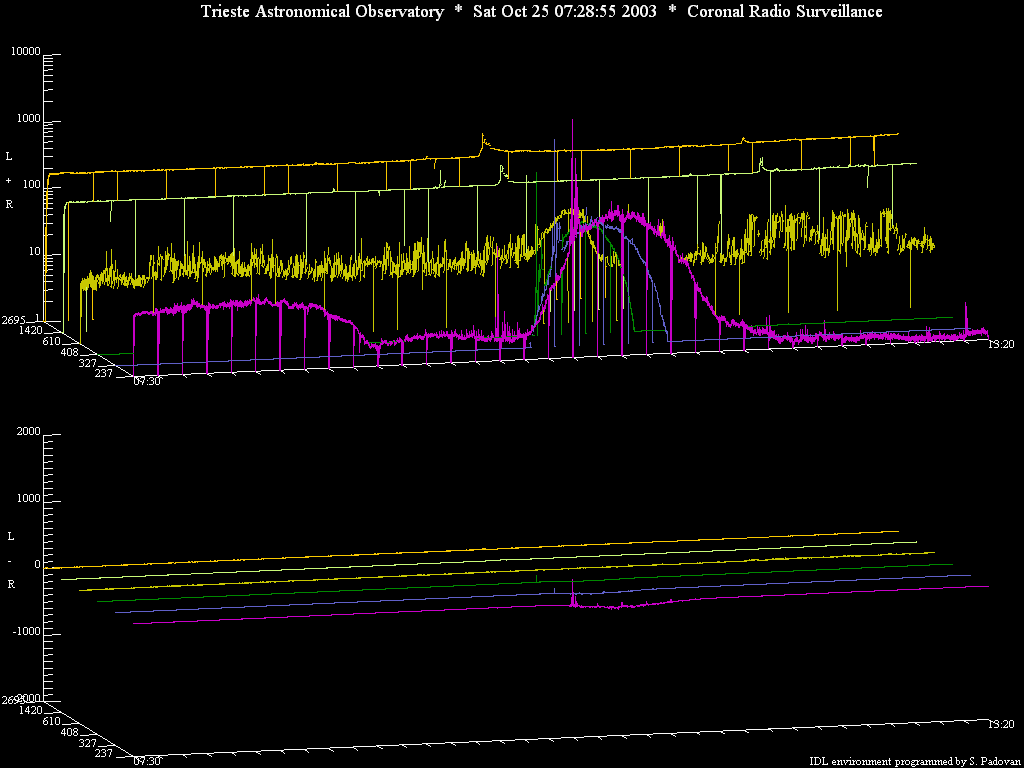Click the "327" frequency label in L-R plot
Image resolution: width=1024 pixels, height=768 pixels.
click(x=87, y=743)
